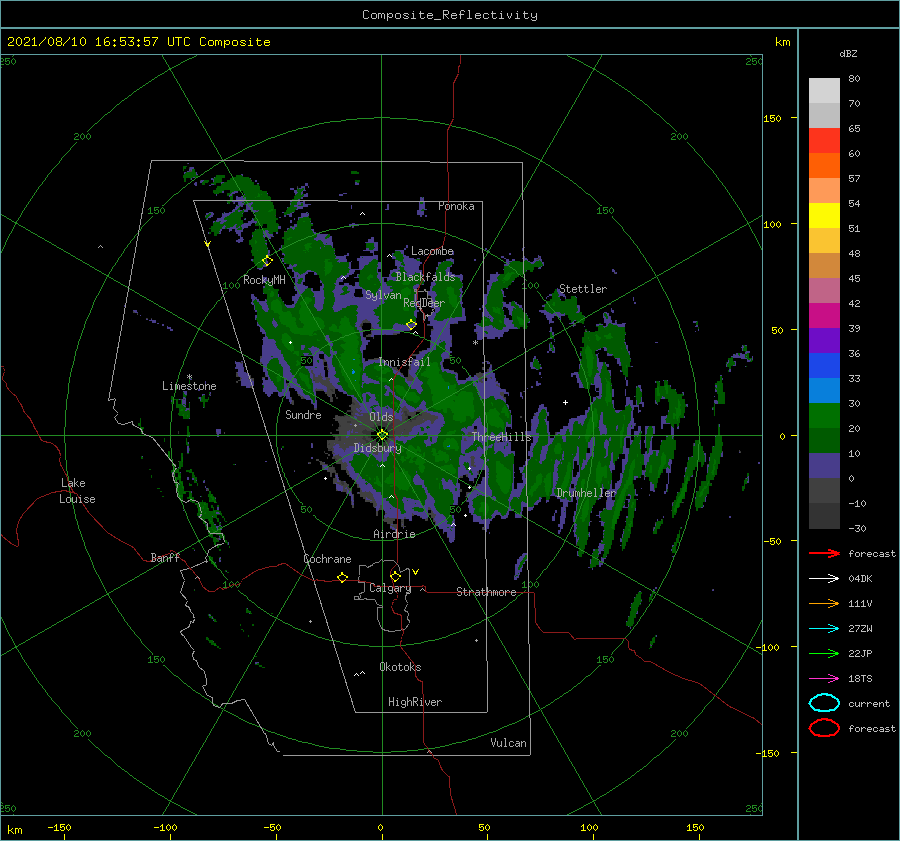Image resolution: width=900 pixels, height=841 pixels.
Task: Click the yellow diamond marker at radar center
Action: (x=382, y=435)
